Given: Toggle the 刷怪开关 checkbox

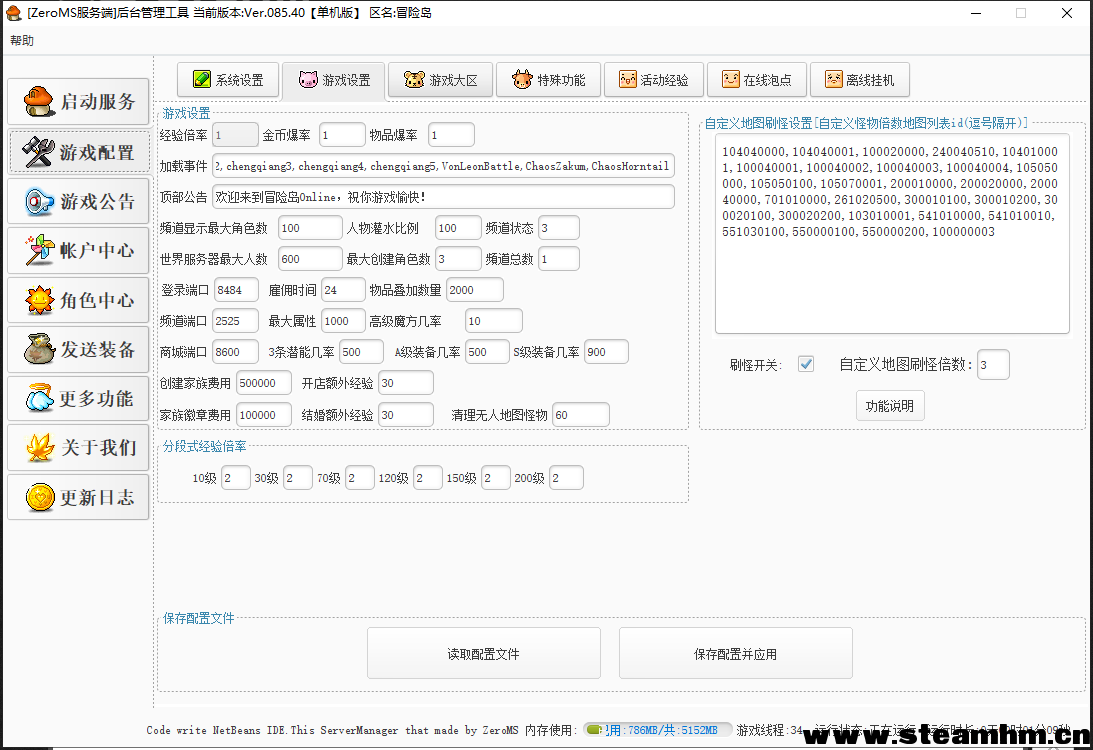Looking at the screenshot, I should click(x=806, y=364).
